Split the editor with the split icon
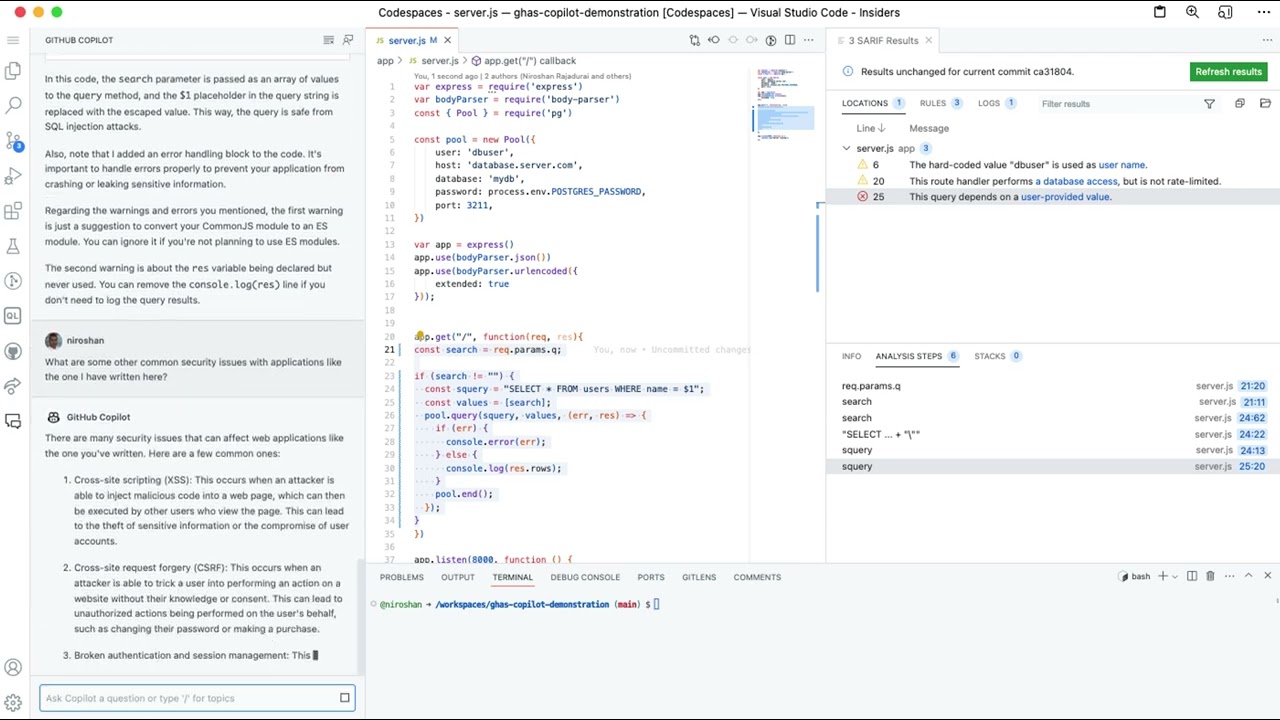The image size is (1280, 720). [790, 40]
